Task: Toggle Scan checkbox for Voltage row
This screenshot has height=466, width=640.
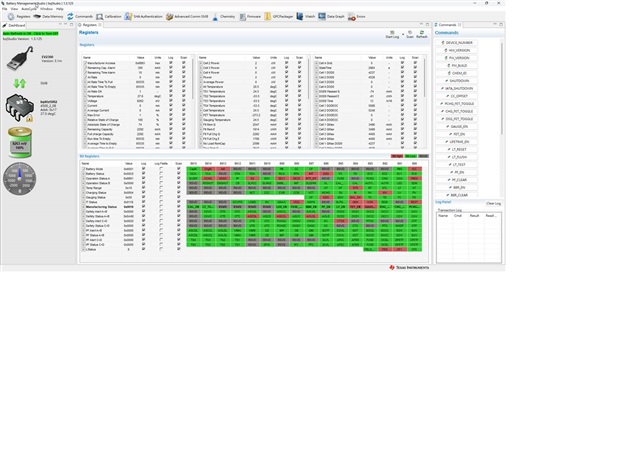Action: (x=184, y=101)
